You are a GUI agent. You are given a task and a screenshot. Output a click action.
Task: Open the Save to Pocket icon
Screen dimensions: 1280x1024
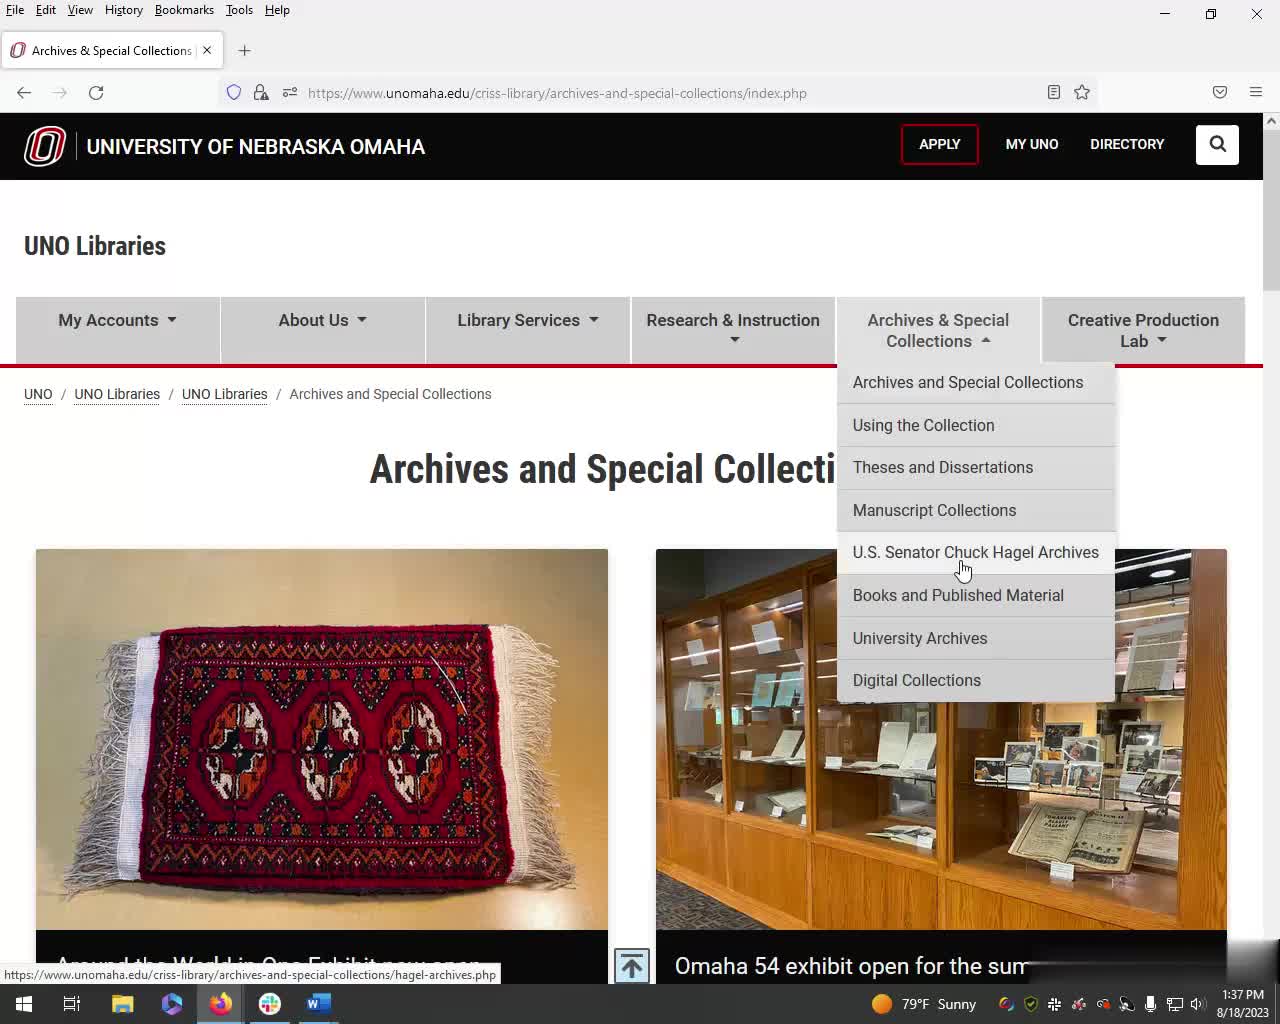point(1220,93)
